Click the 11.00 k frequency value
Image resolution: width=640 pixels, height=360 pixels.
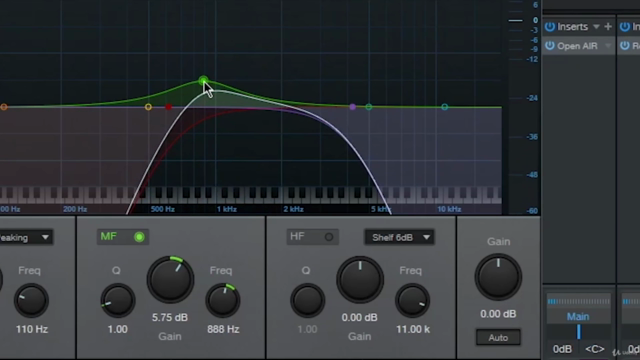click(x=413, y=329)
